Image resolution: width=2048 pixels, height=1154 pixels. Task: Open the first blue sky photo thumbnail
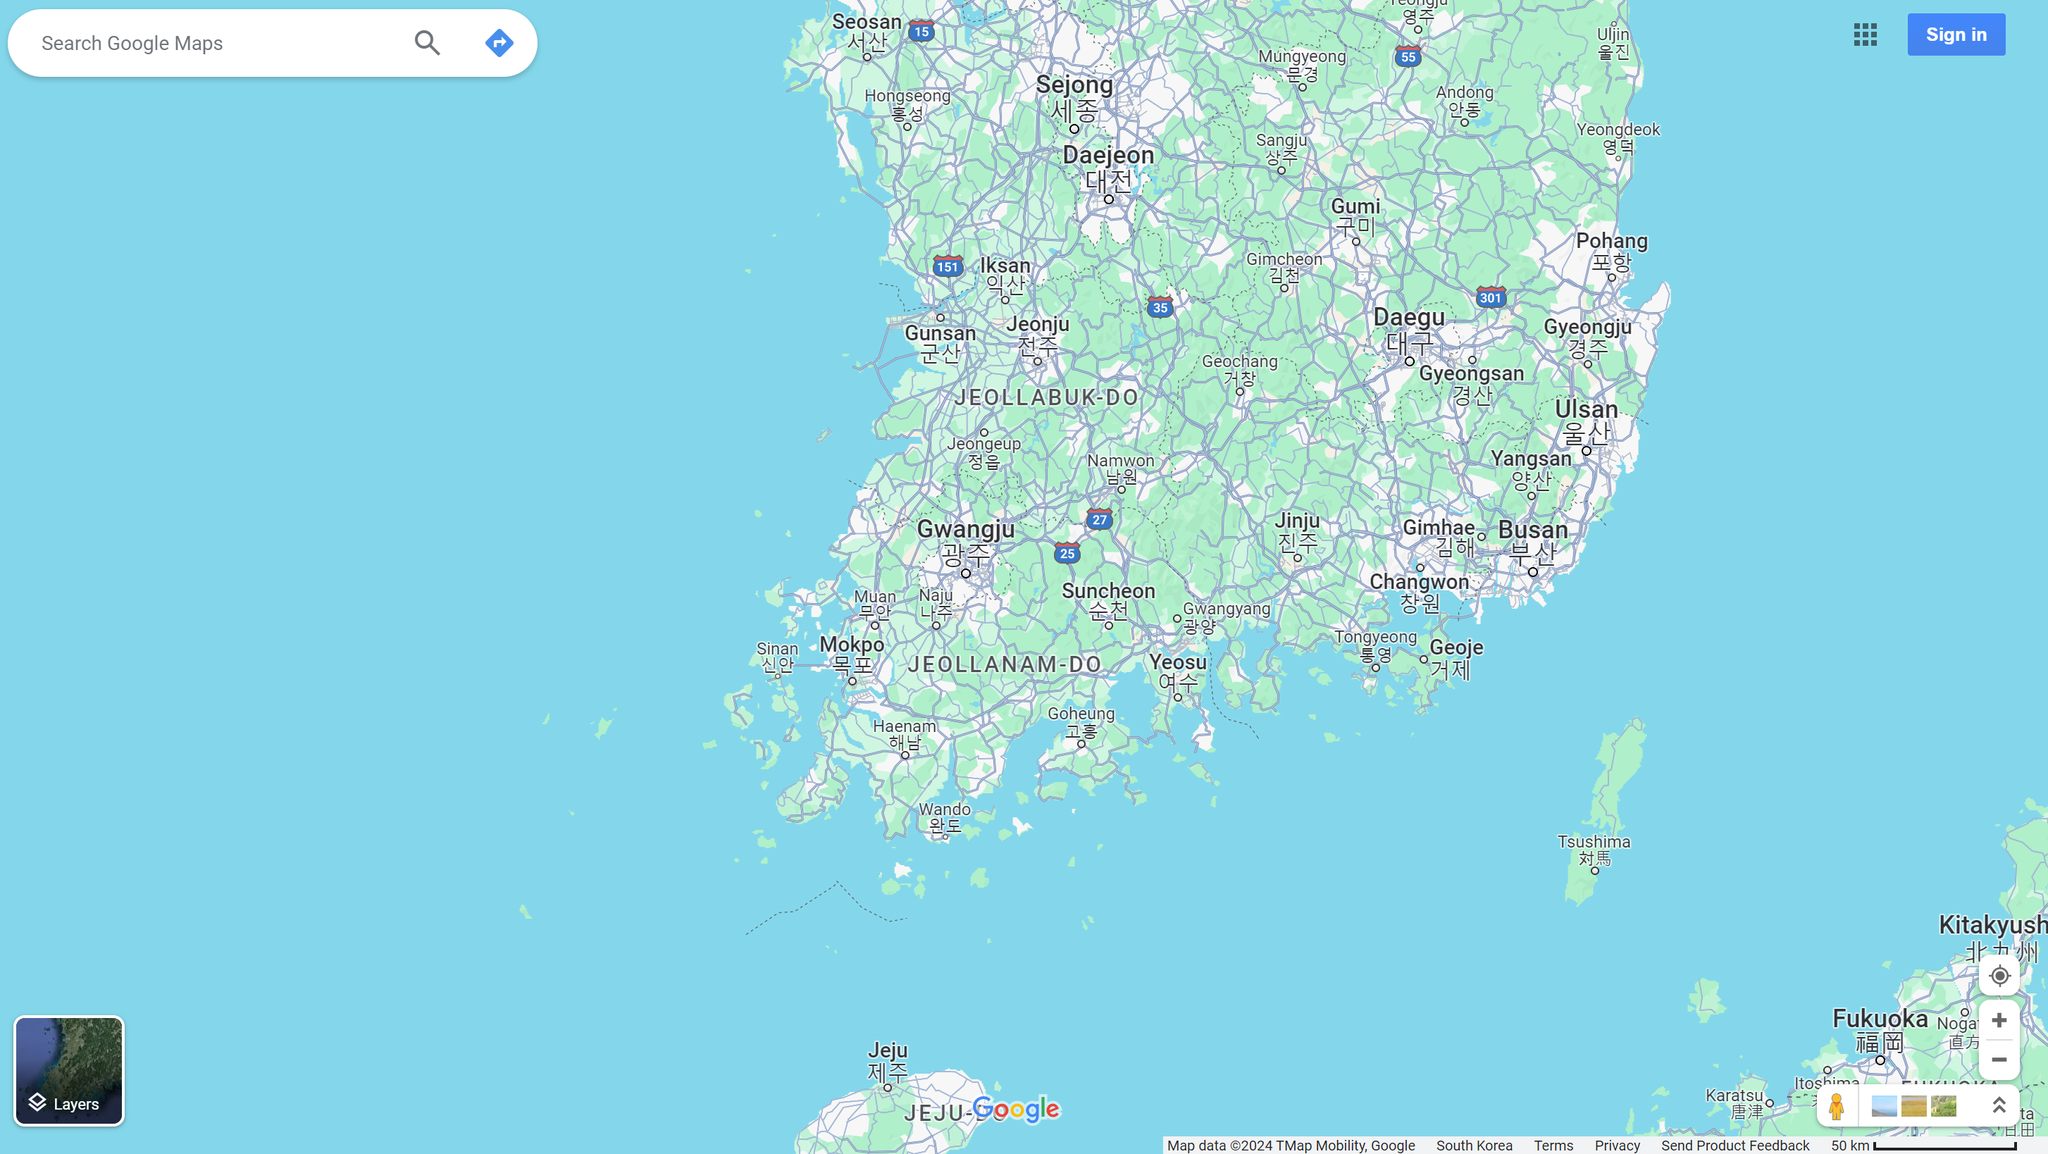1884,1106
